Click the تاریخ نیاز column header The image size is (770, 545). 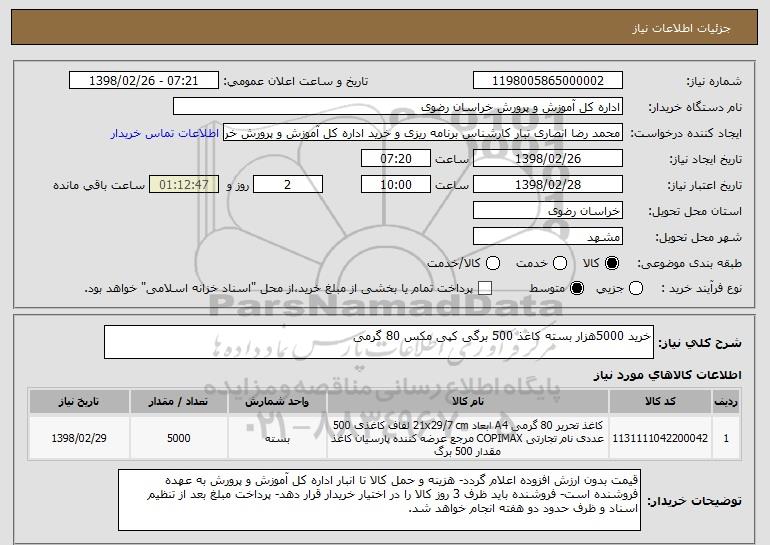tap(79, 402)
